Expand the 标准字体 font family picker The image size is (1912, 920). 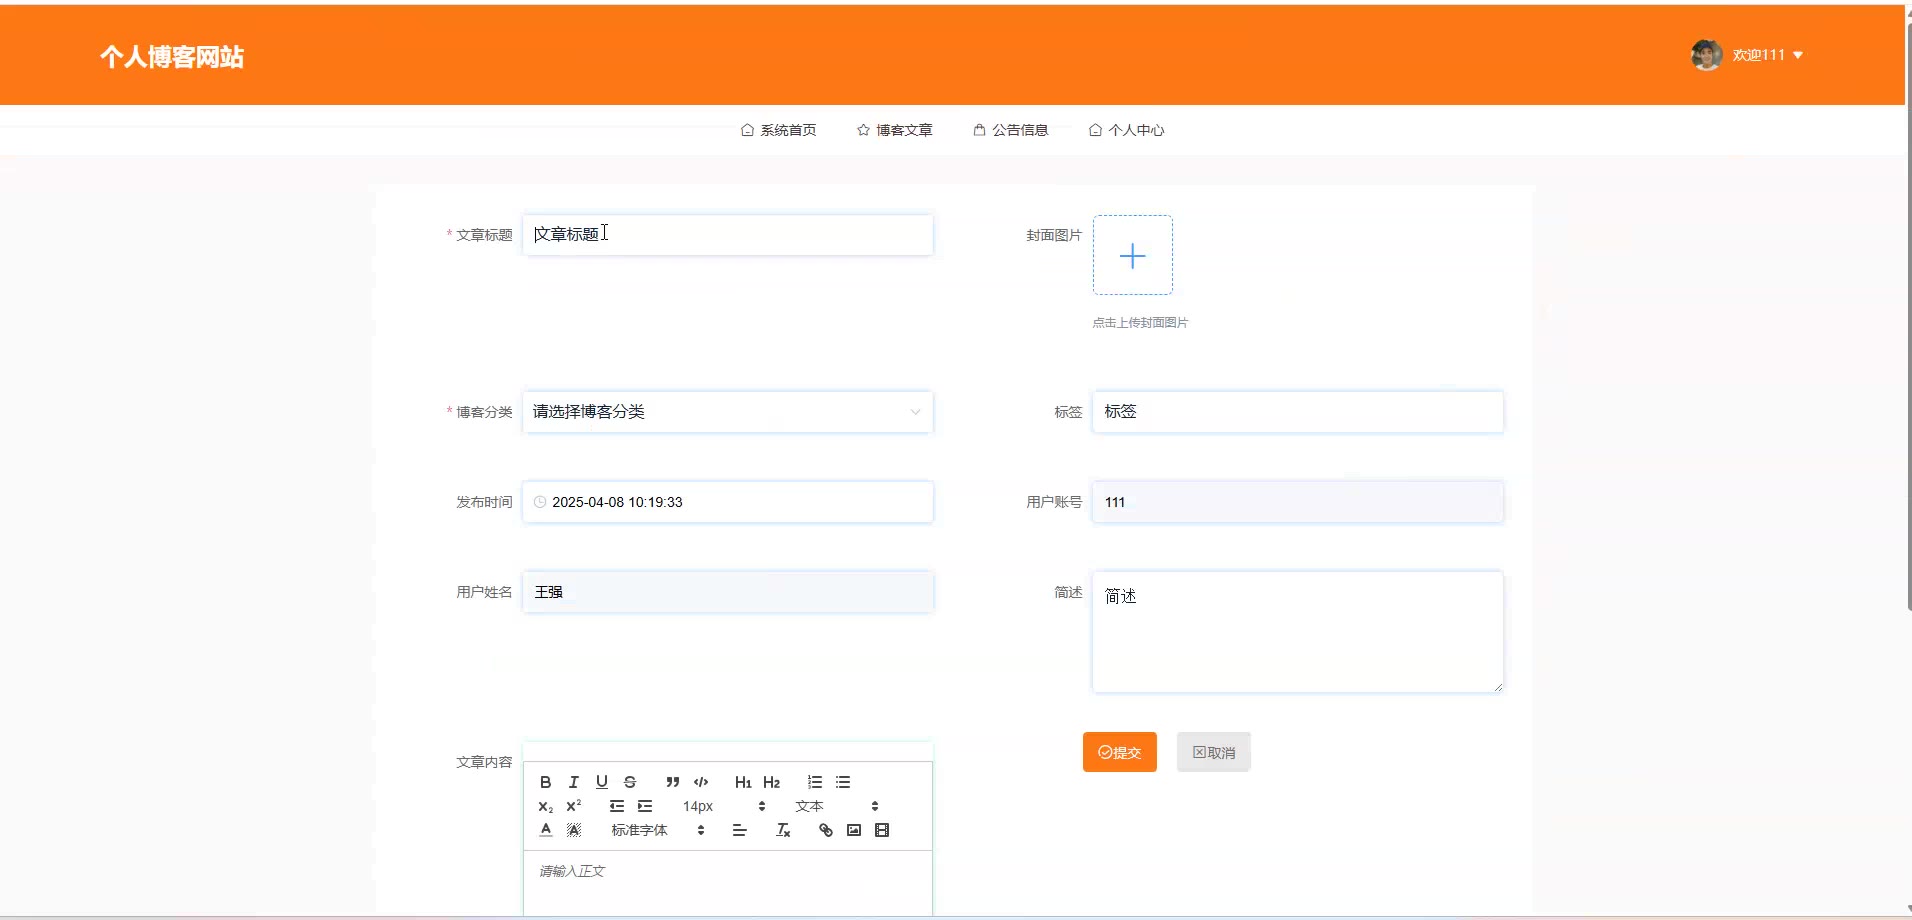click(657, 830)
